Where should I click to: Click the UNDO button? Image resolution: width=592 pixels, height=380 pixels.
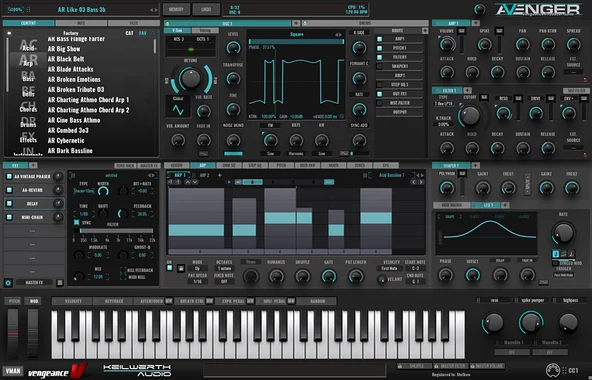point(206,9)
